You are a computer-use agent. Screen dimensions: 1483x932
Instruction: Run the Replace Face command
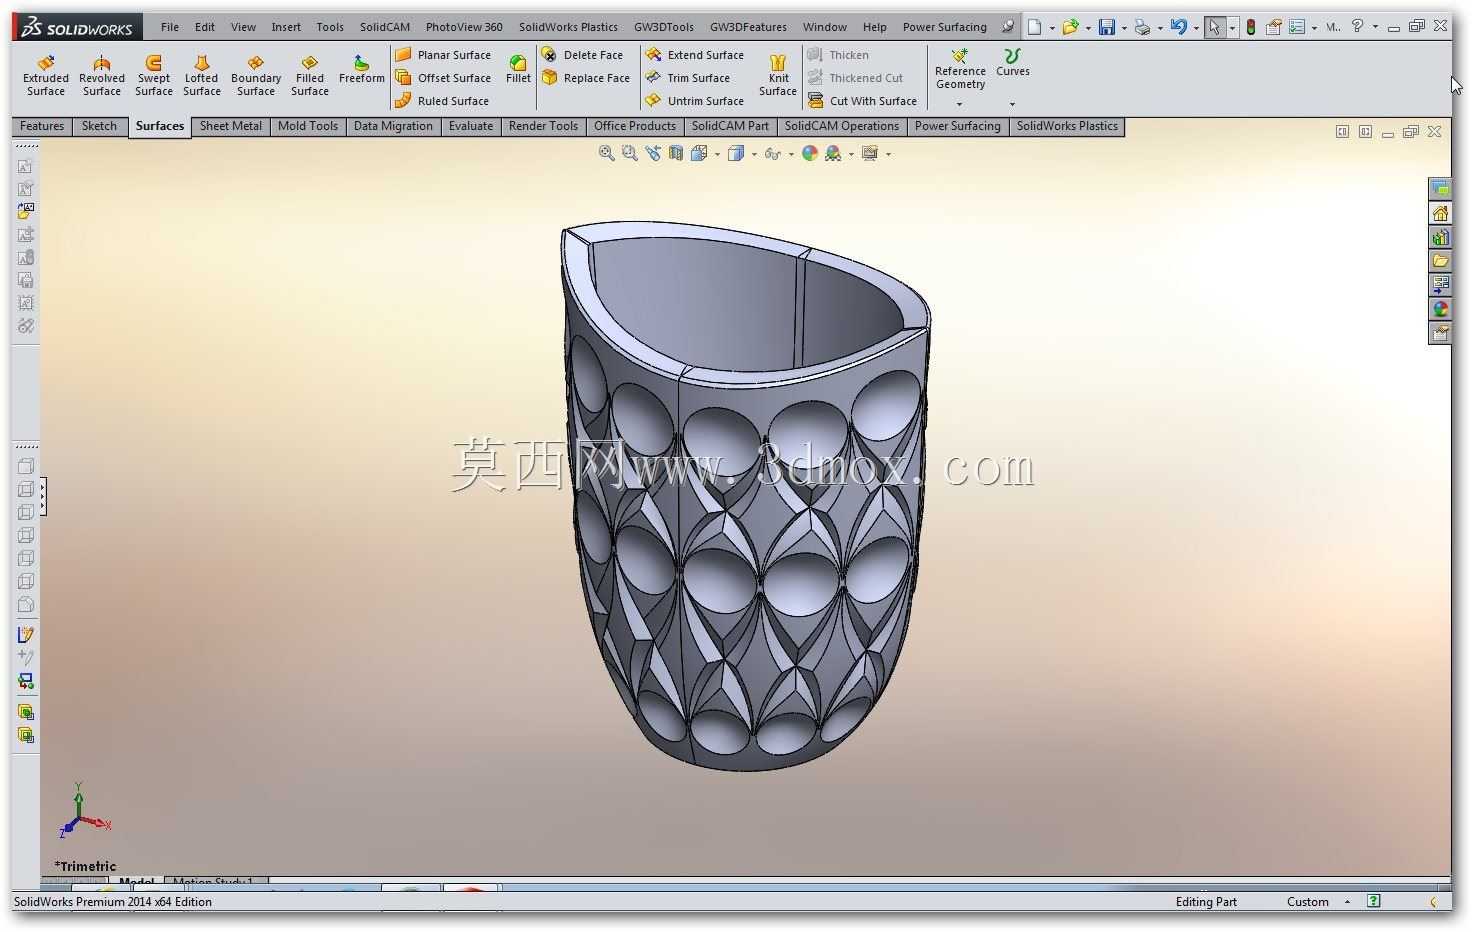(586, 78)
